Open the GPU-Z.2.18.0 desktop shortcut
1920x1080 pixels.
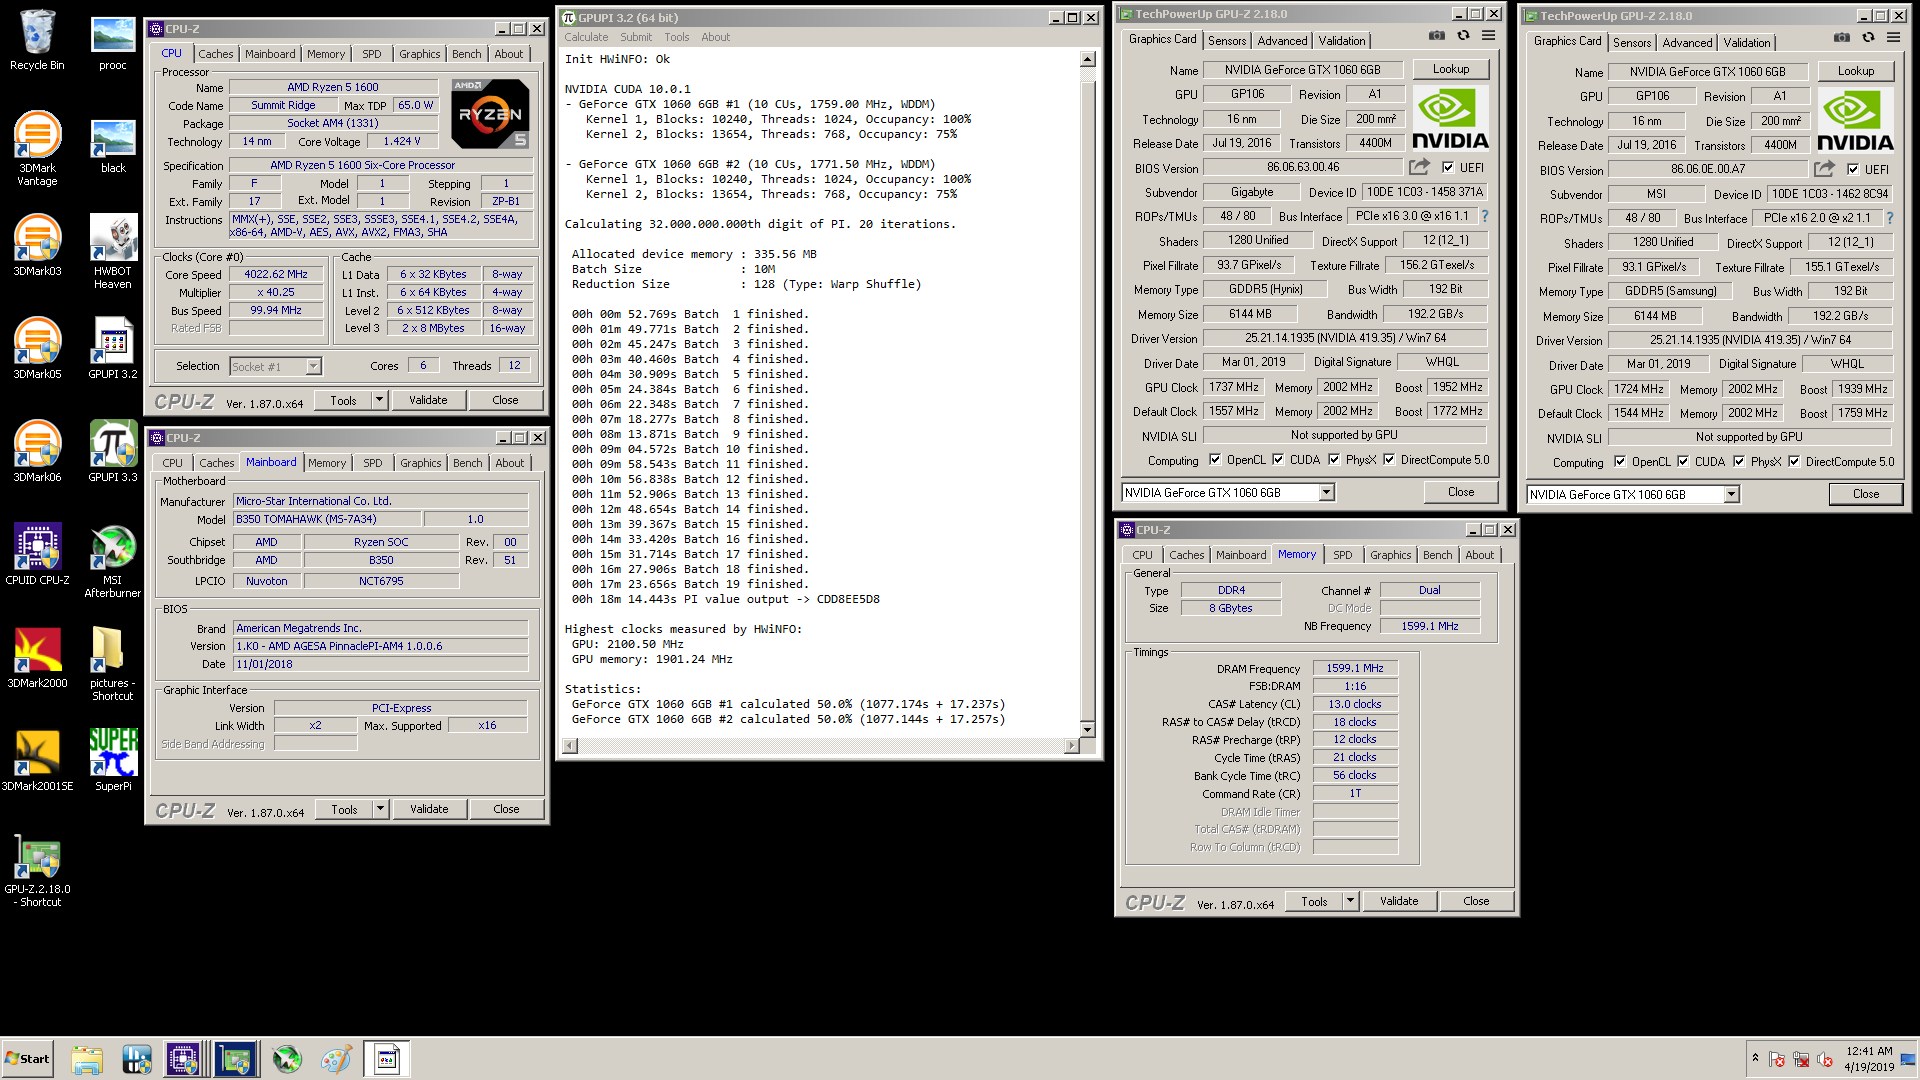coord(37,872)
